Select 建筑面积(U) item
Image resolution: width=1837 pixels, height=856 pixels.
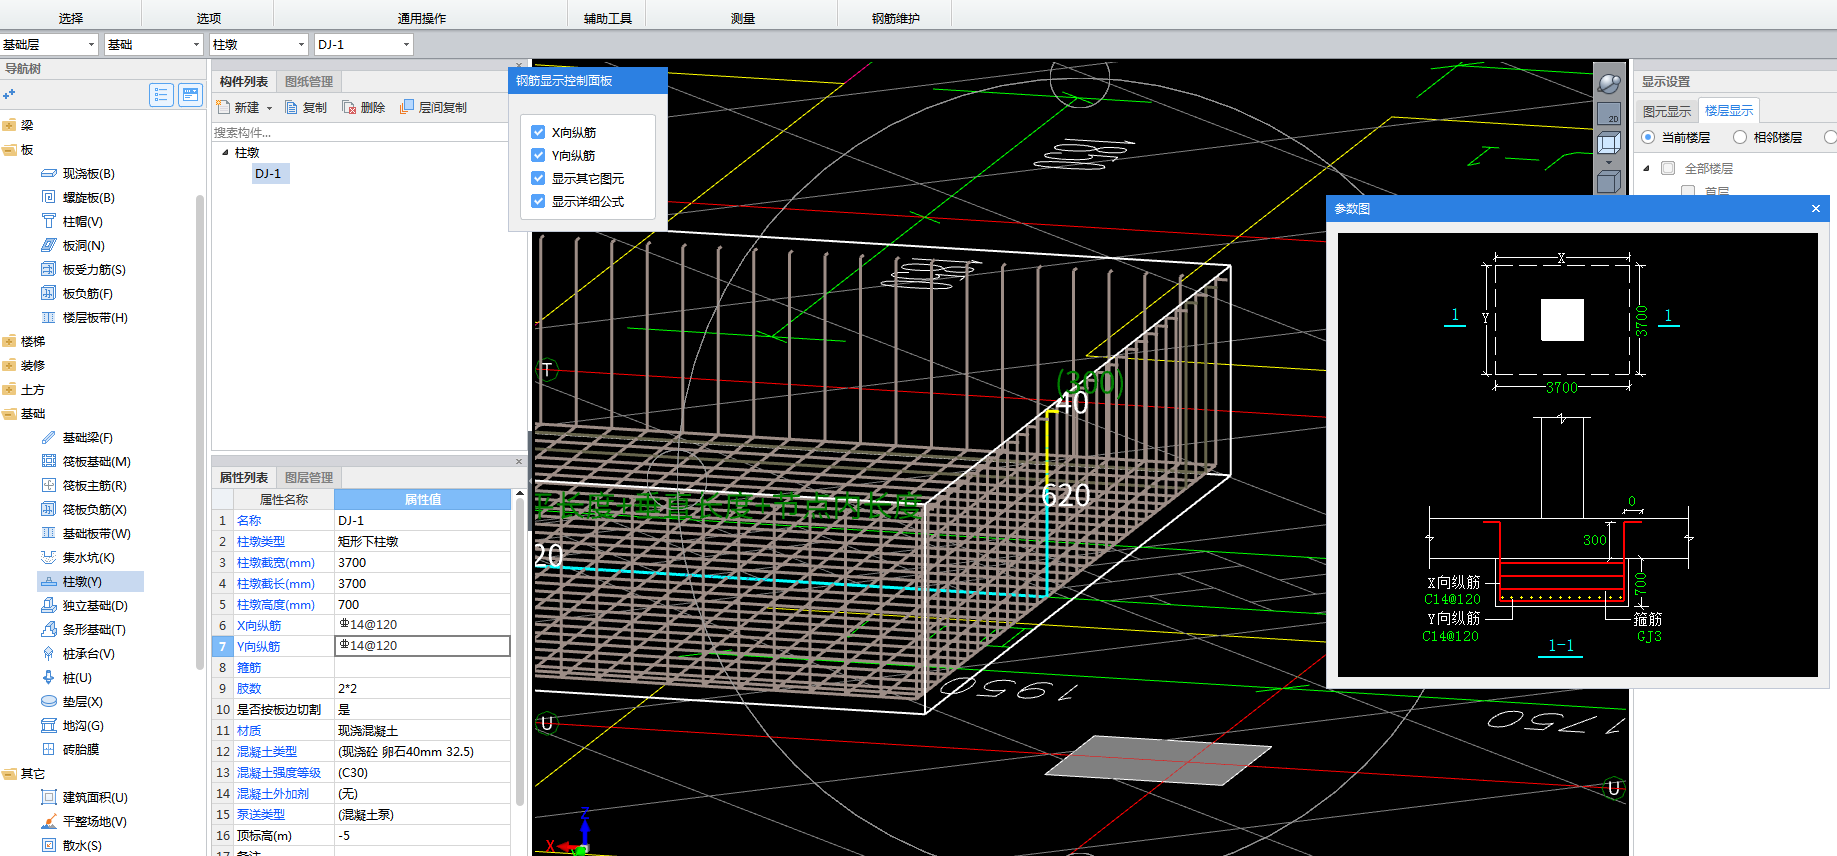point(84,798)
